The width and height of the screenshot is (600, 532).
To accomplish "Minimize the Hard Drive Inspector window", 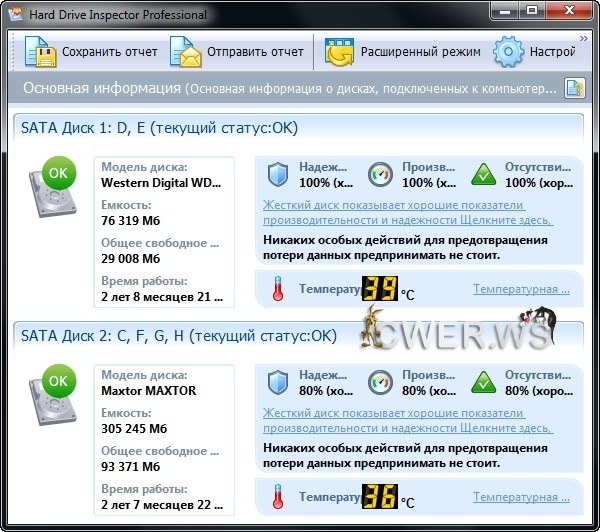I will point(505,11).
